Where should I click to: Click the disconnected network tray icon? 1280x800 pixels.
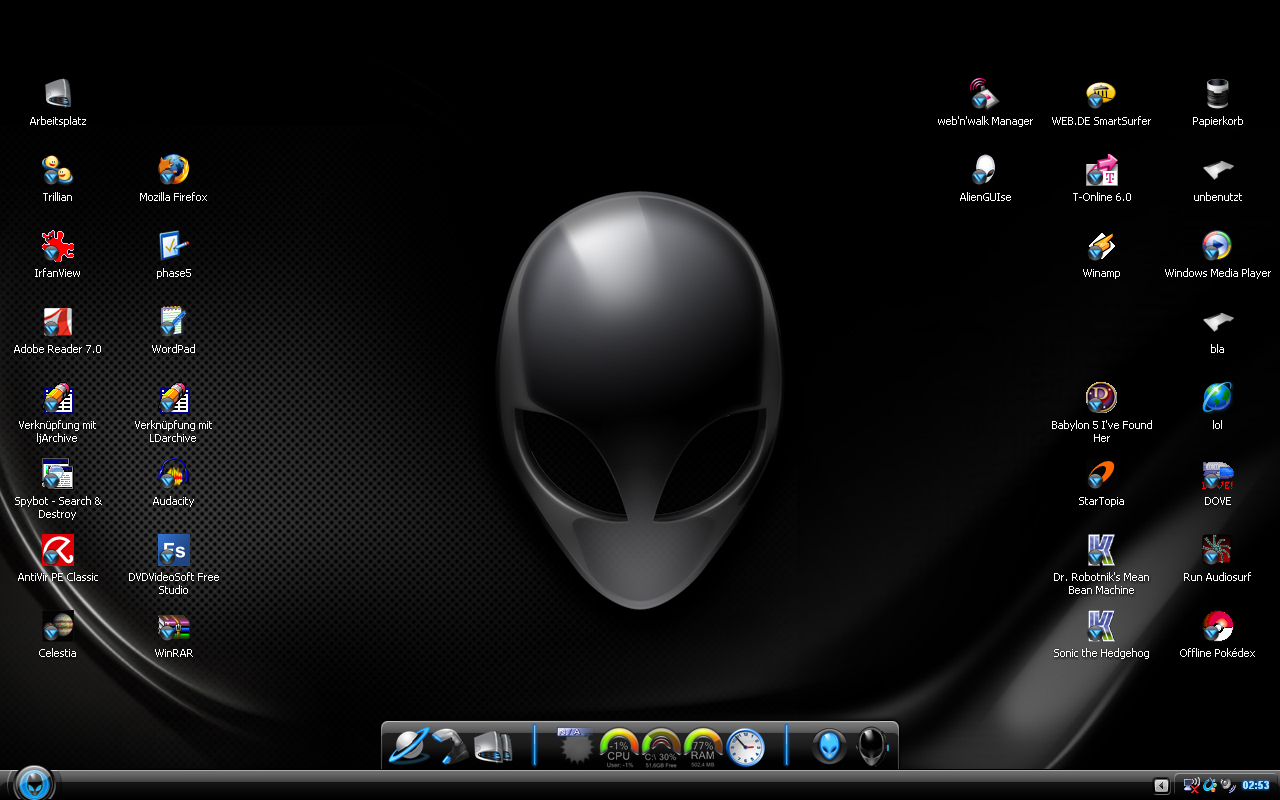(1191, 785)
